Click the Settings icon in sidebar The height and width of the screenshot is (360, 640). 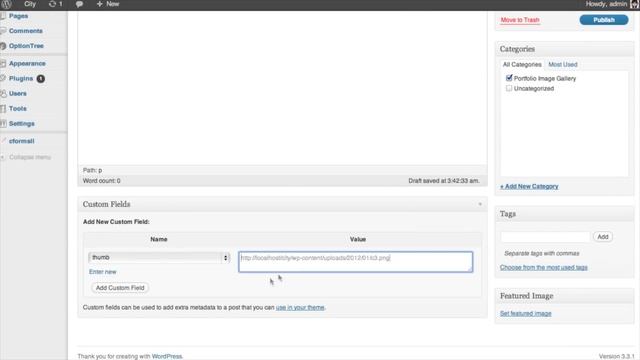(x=3, y=124)
